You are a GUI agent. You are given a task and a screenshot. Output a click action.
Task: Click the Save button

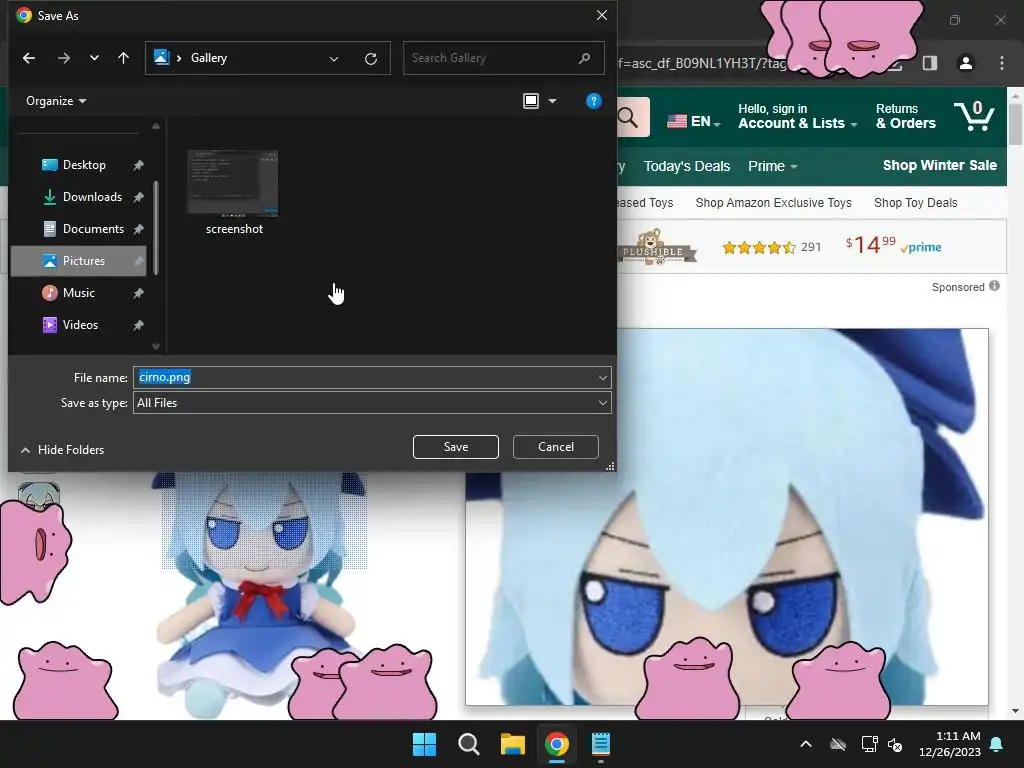[x=456, y=447]
